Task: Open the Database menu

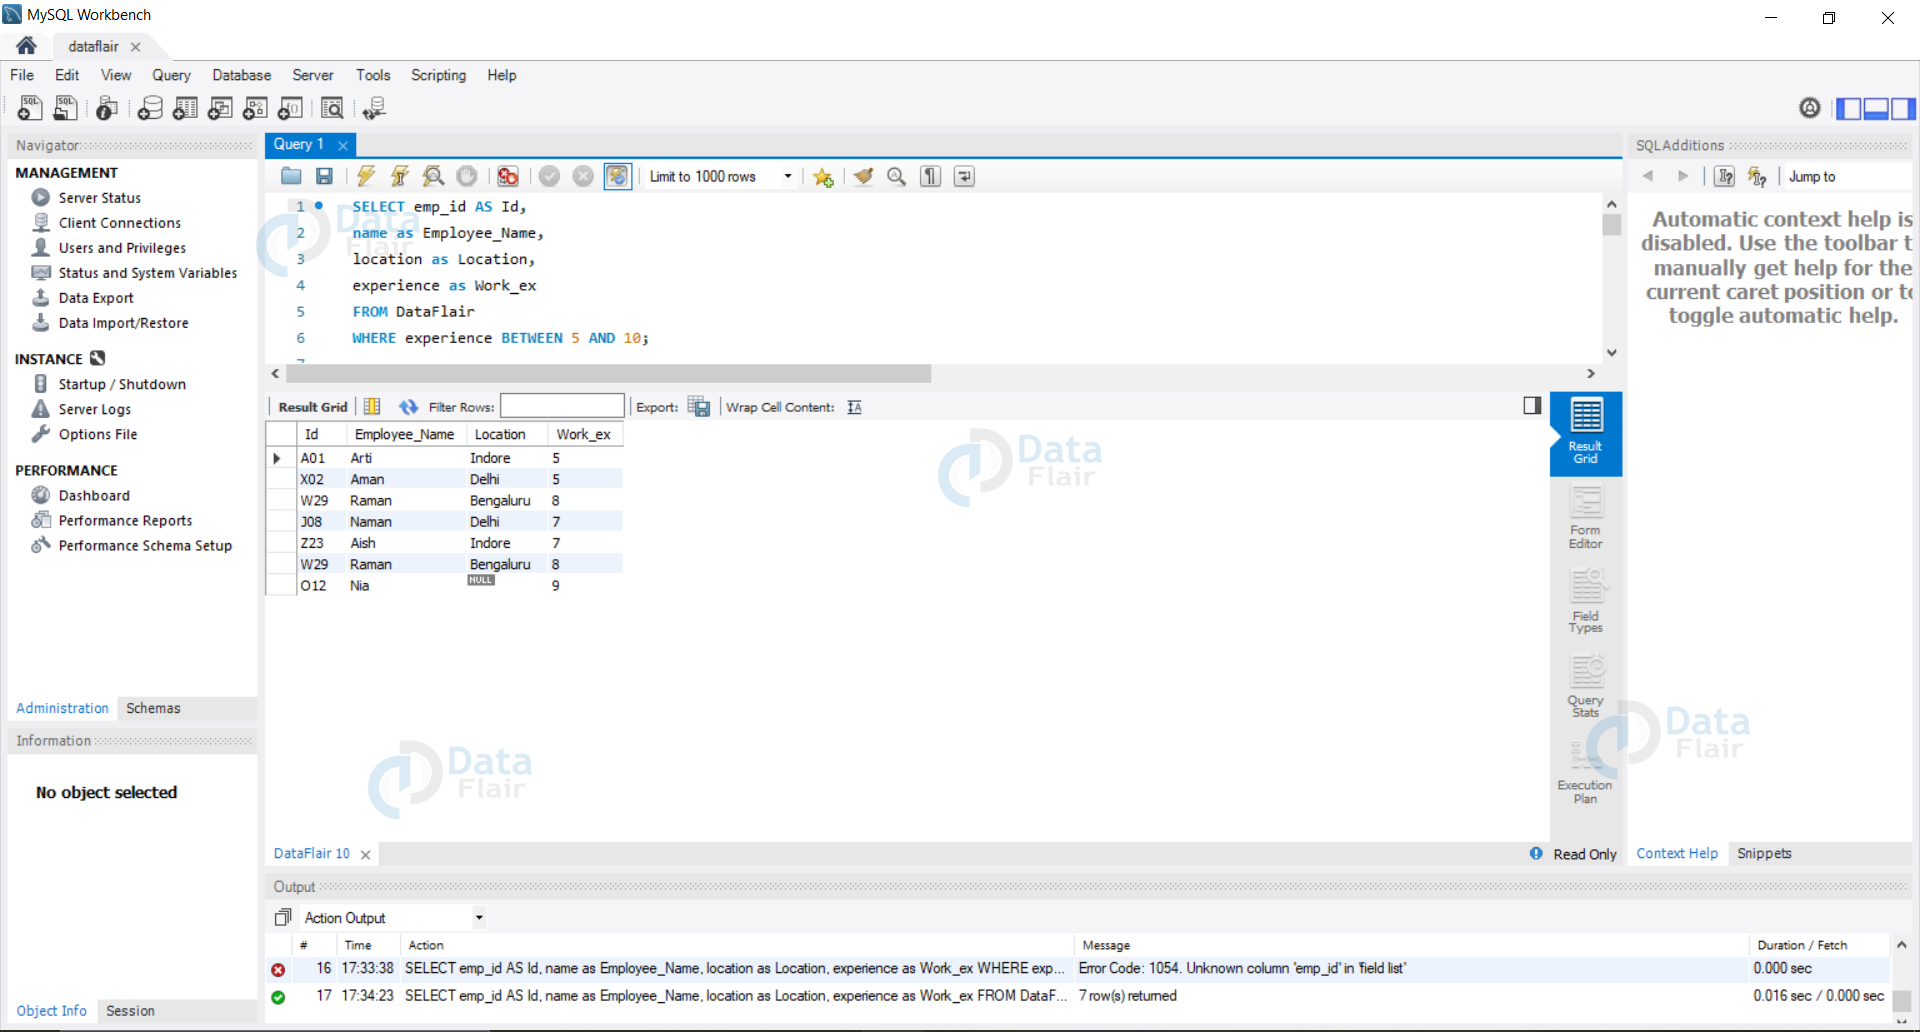Action: point(241,75)
